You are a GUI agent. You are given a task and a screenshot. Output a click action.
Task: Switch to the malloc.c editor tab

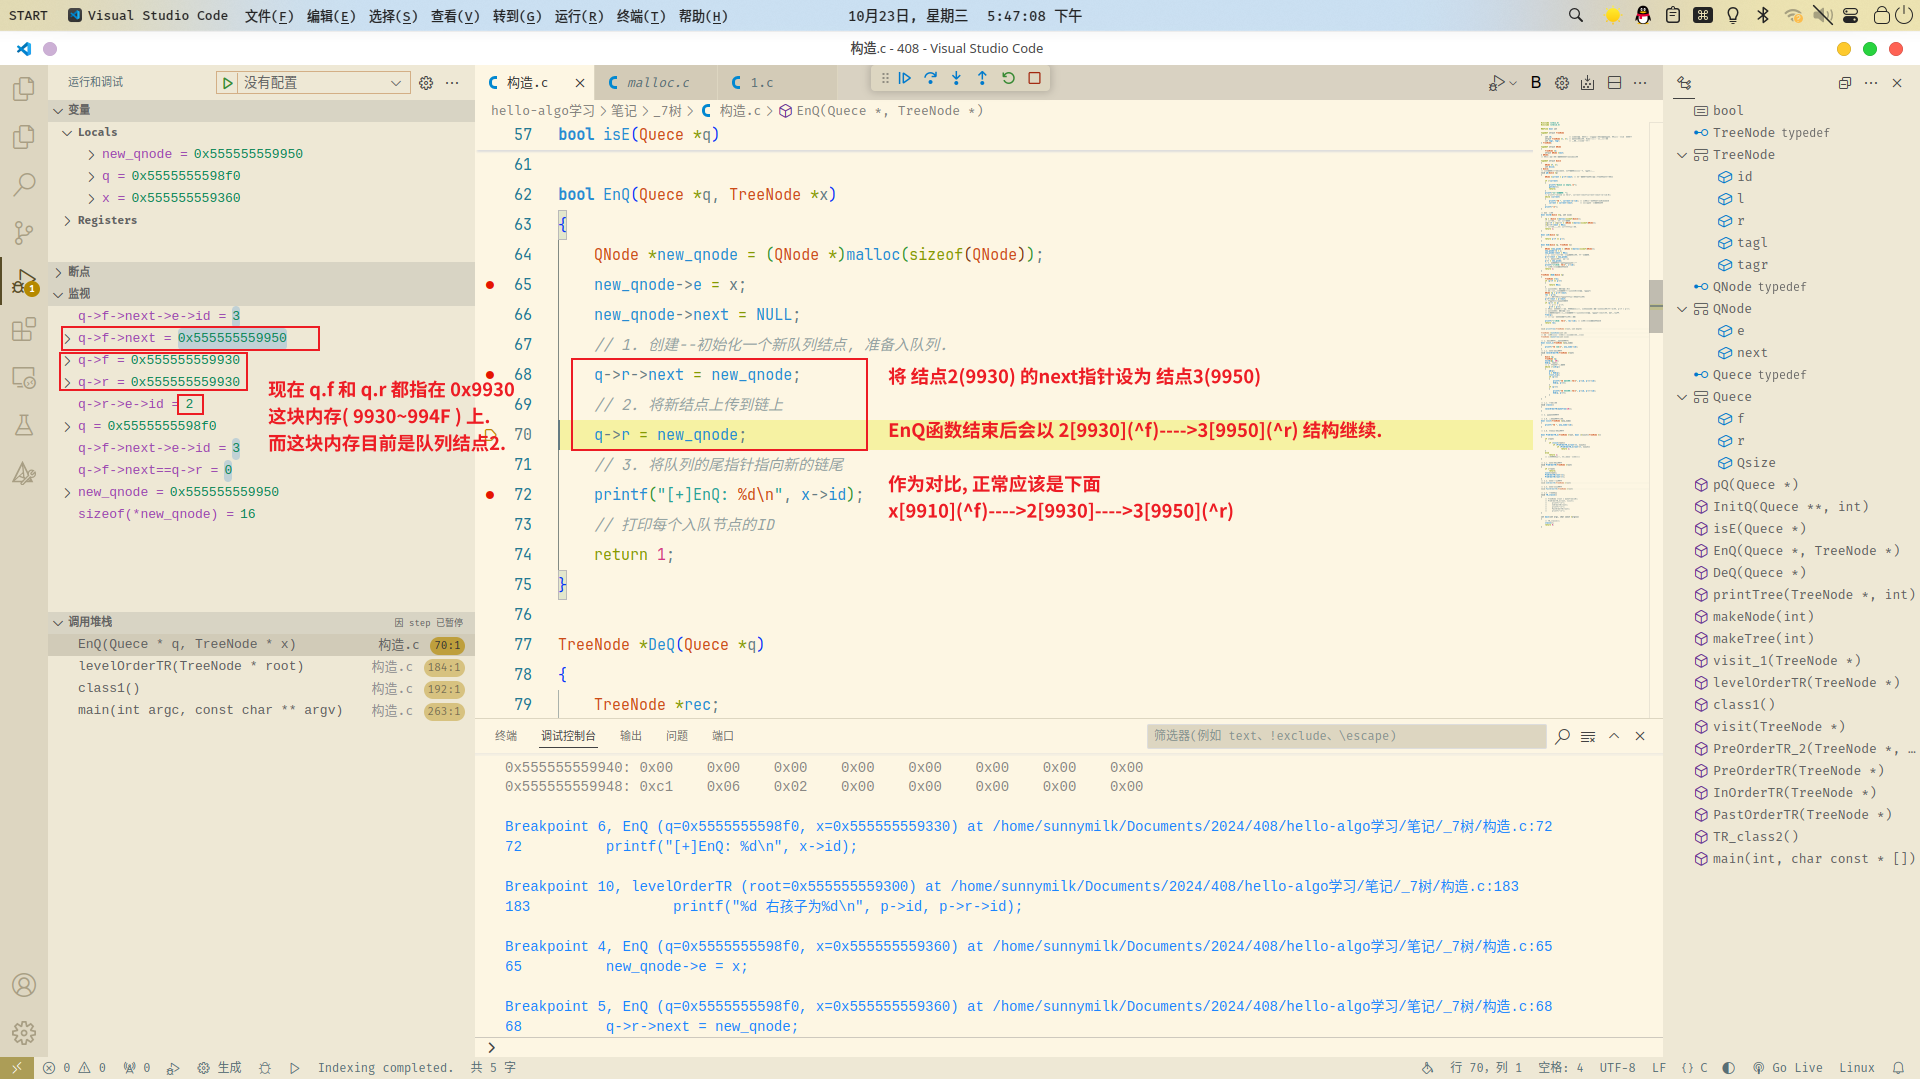[x=657, y=83]
